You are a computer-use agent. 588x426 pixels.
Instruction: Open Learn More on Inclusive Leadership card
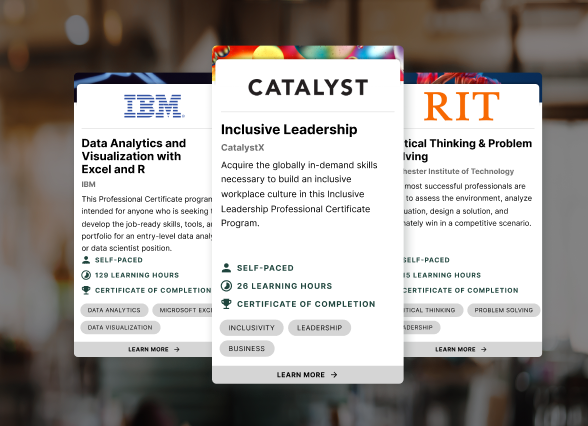pyautogui.click(x=308, y=375)
